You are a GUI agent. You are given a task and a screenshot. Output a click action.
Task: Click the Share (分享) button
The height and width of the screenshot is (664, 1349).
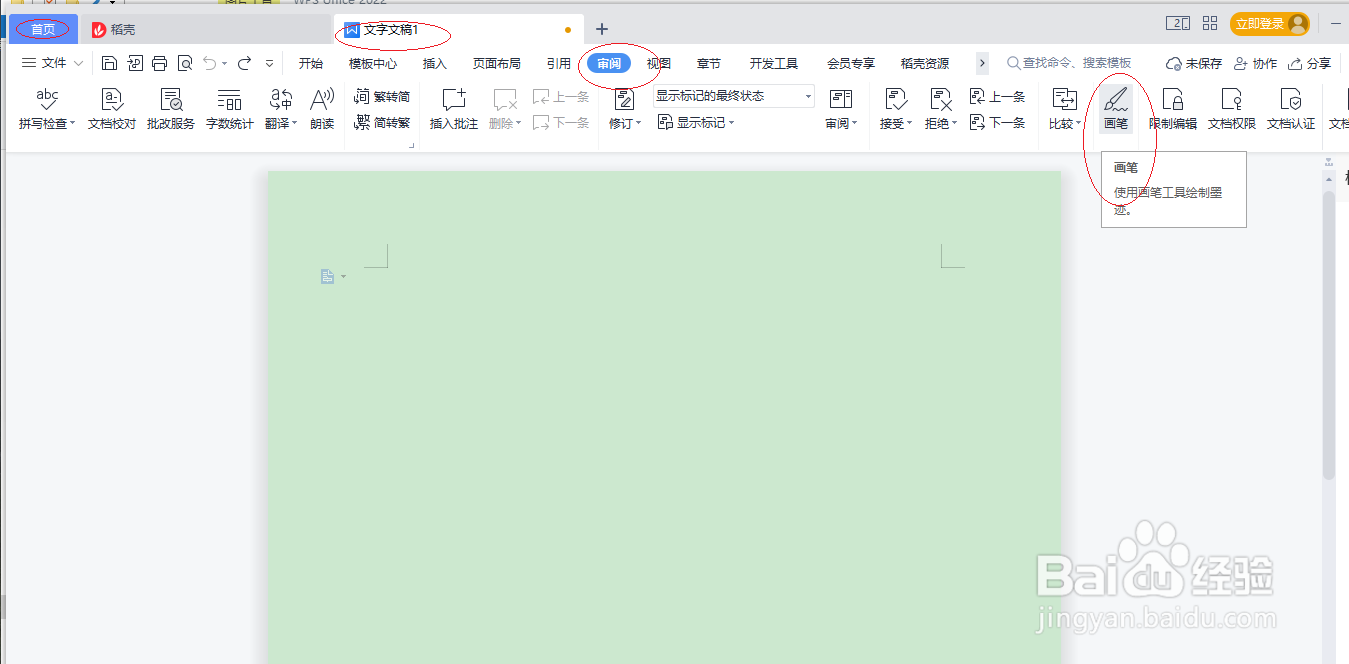(1310, 63)
